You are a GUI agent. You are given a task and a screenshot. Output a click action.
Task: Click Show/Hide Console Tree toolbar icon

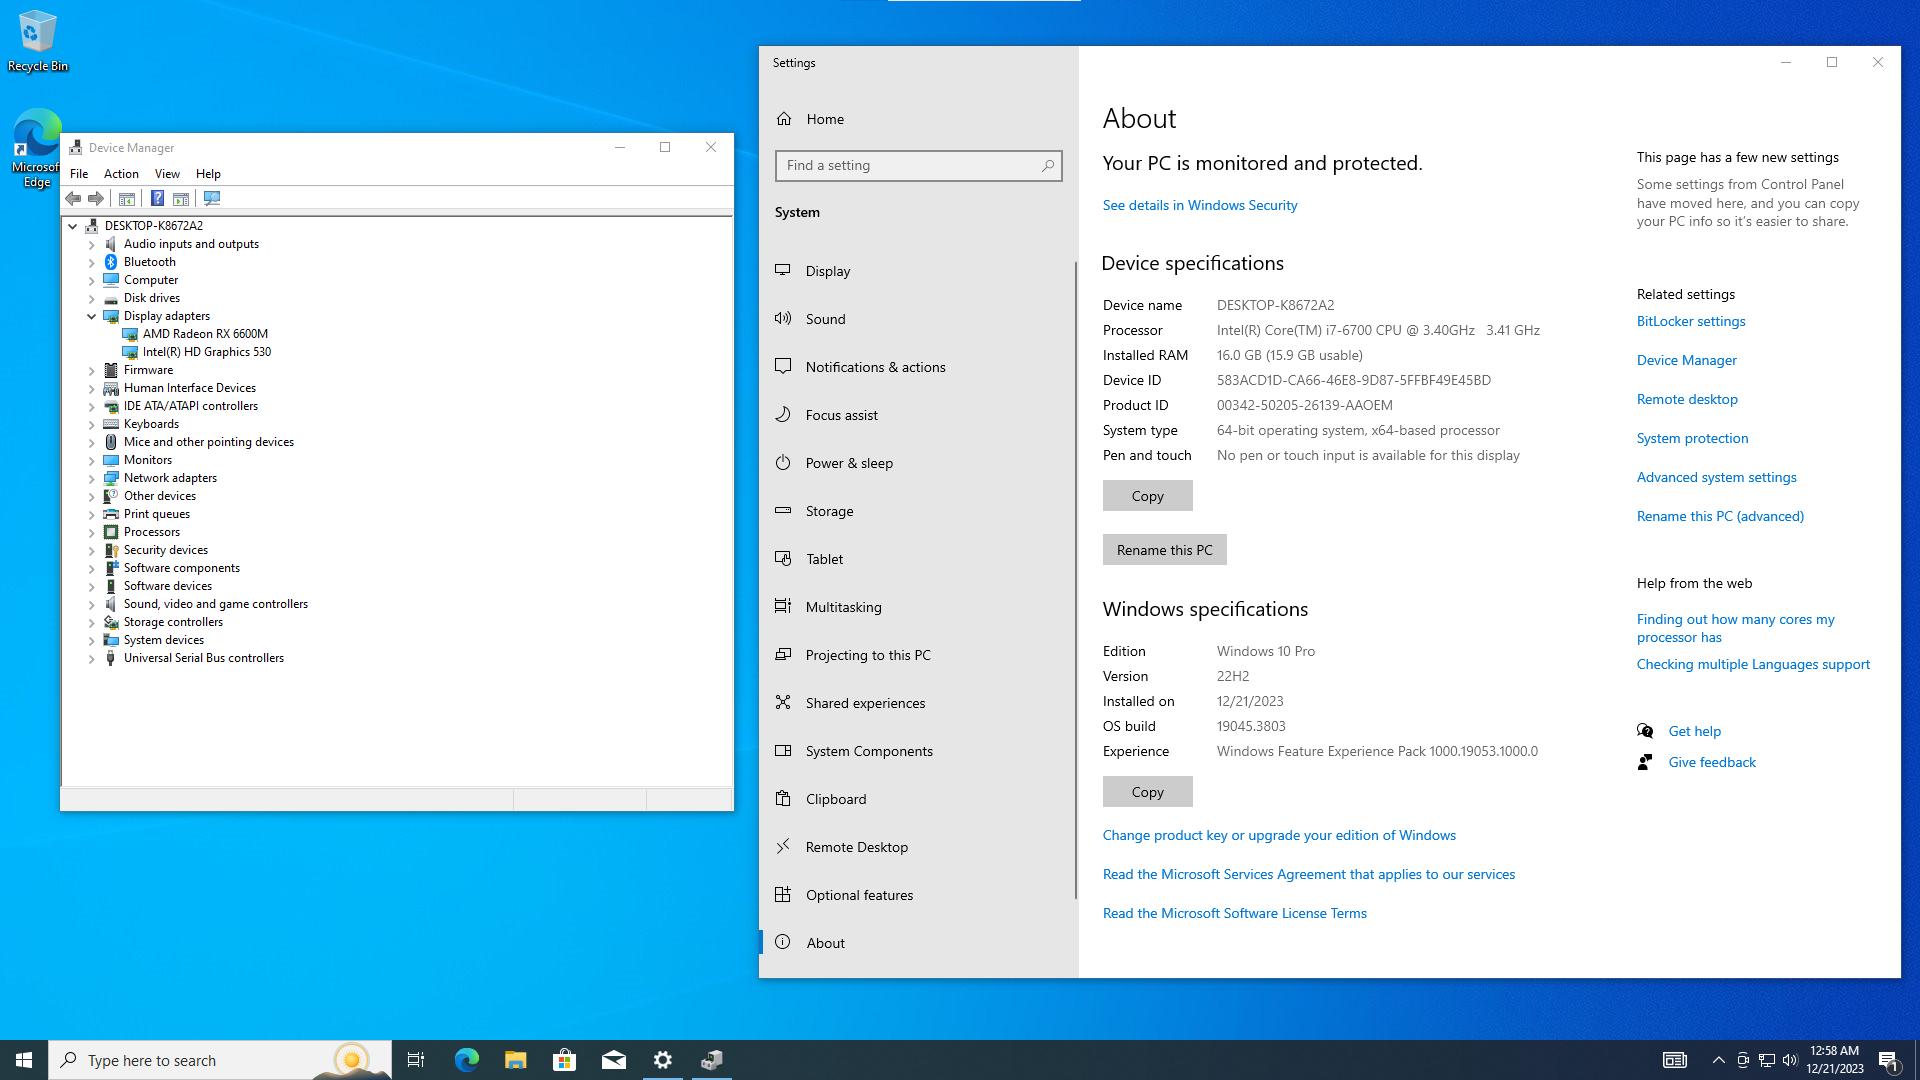click(127, 199)
